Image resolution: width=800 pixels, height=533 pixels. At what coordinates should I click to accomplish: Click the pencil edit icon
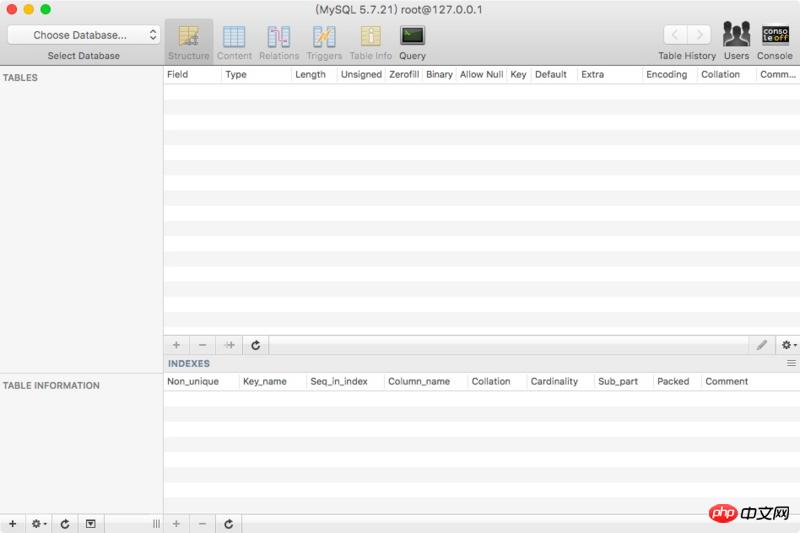tap(762, 345)
